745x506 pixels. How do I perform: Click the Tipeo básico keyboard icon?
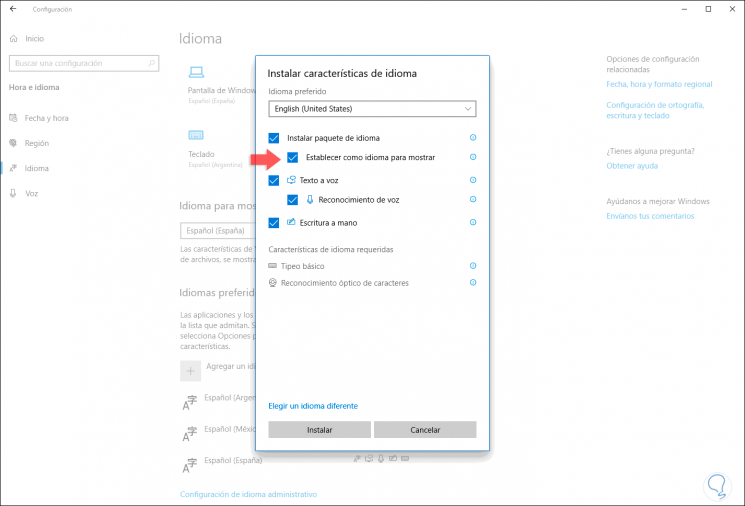[273, 266]
